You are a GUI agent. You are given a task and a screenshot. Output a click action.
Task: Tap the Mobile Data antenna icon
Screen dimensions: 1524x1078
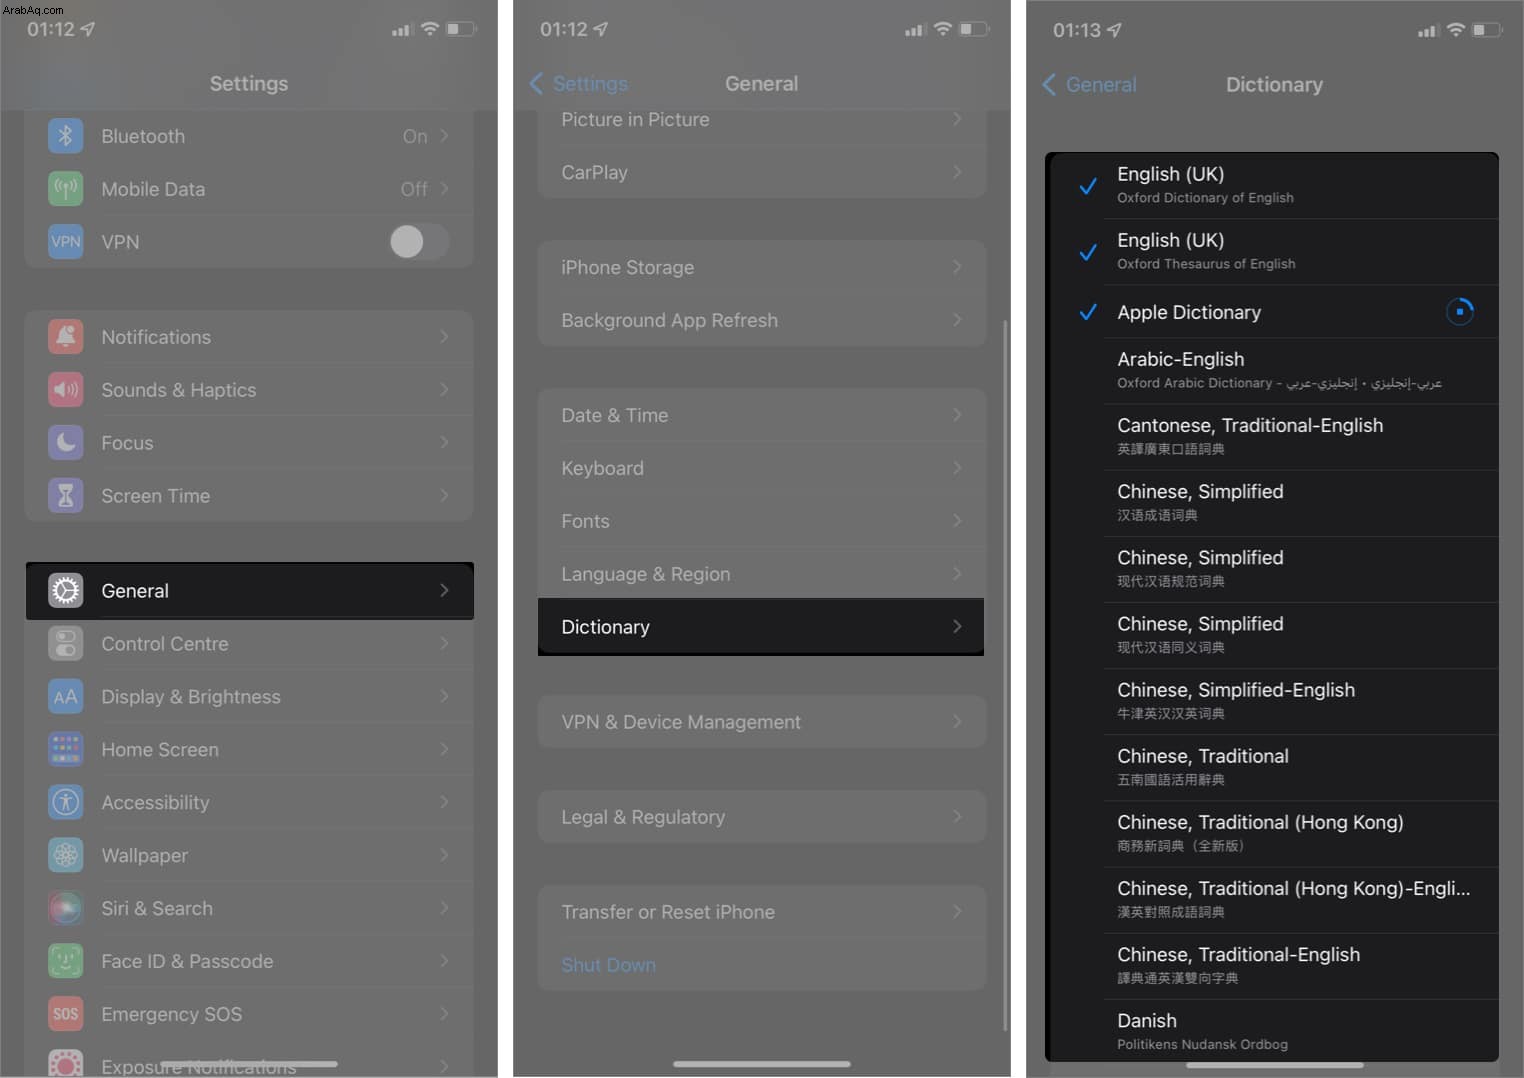66,189
